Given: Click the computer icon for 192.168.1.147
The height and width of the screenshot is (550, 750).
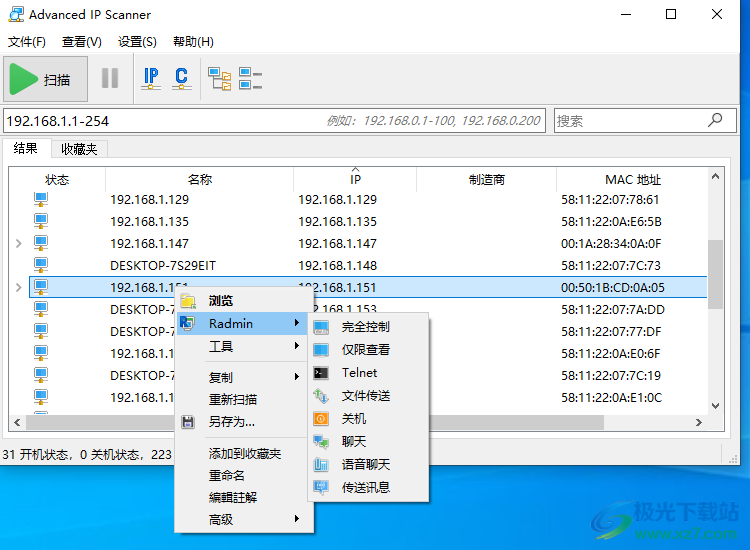Looking at the screenshot, I should [x=41, y=243].
